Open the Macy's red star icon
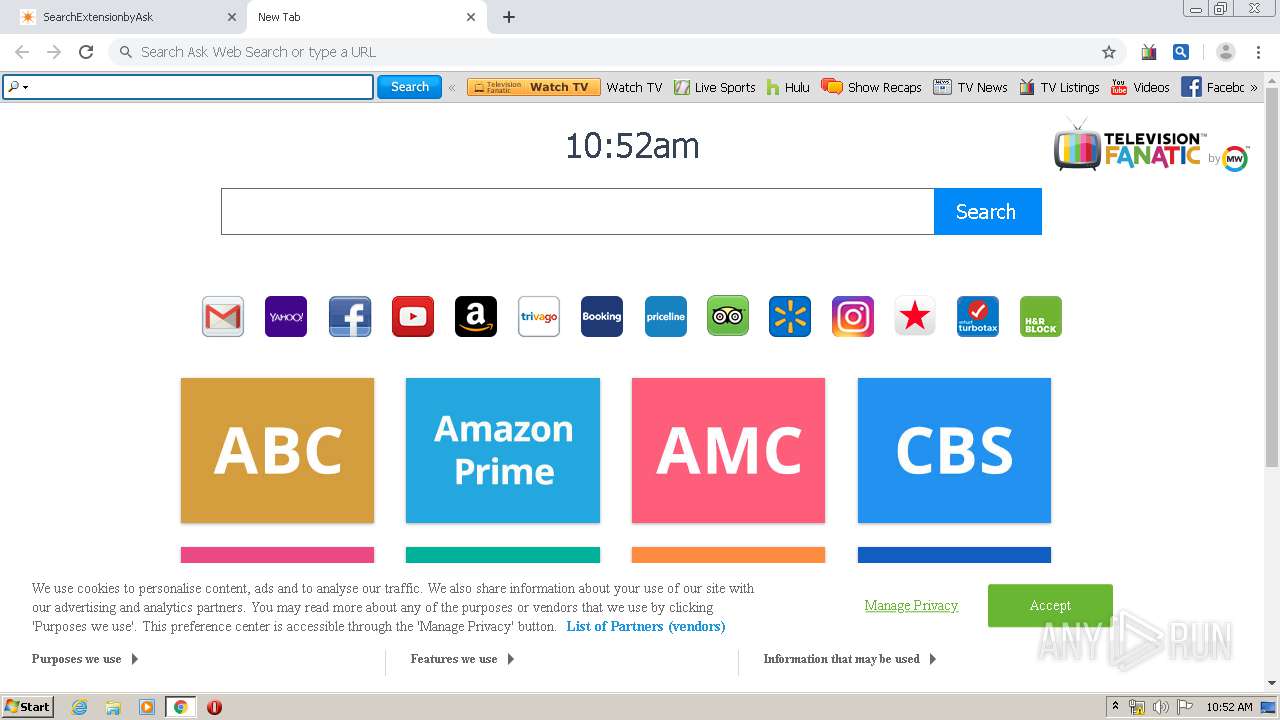Screen dimensions: 1280x720 [915, 317]
